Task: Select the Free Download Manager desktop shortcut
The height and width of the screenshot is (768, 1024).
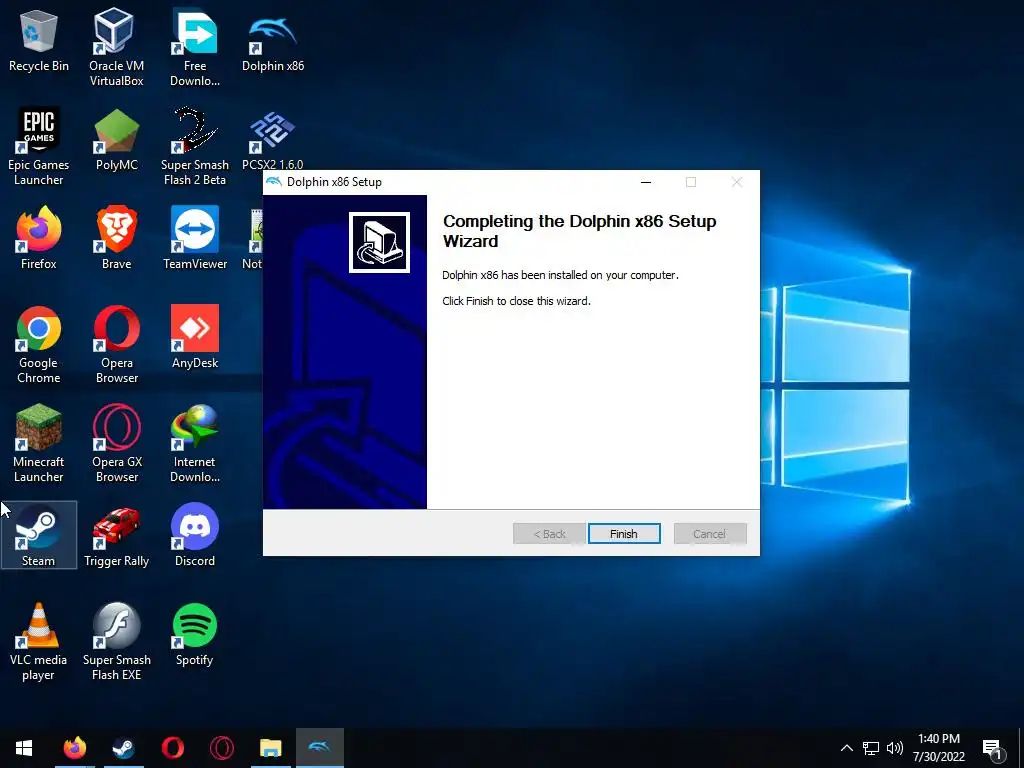Action: [195, 48]
